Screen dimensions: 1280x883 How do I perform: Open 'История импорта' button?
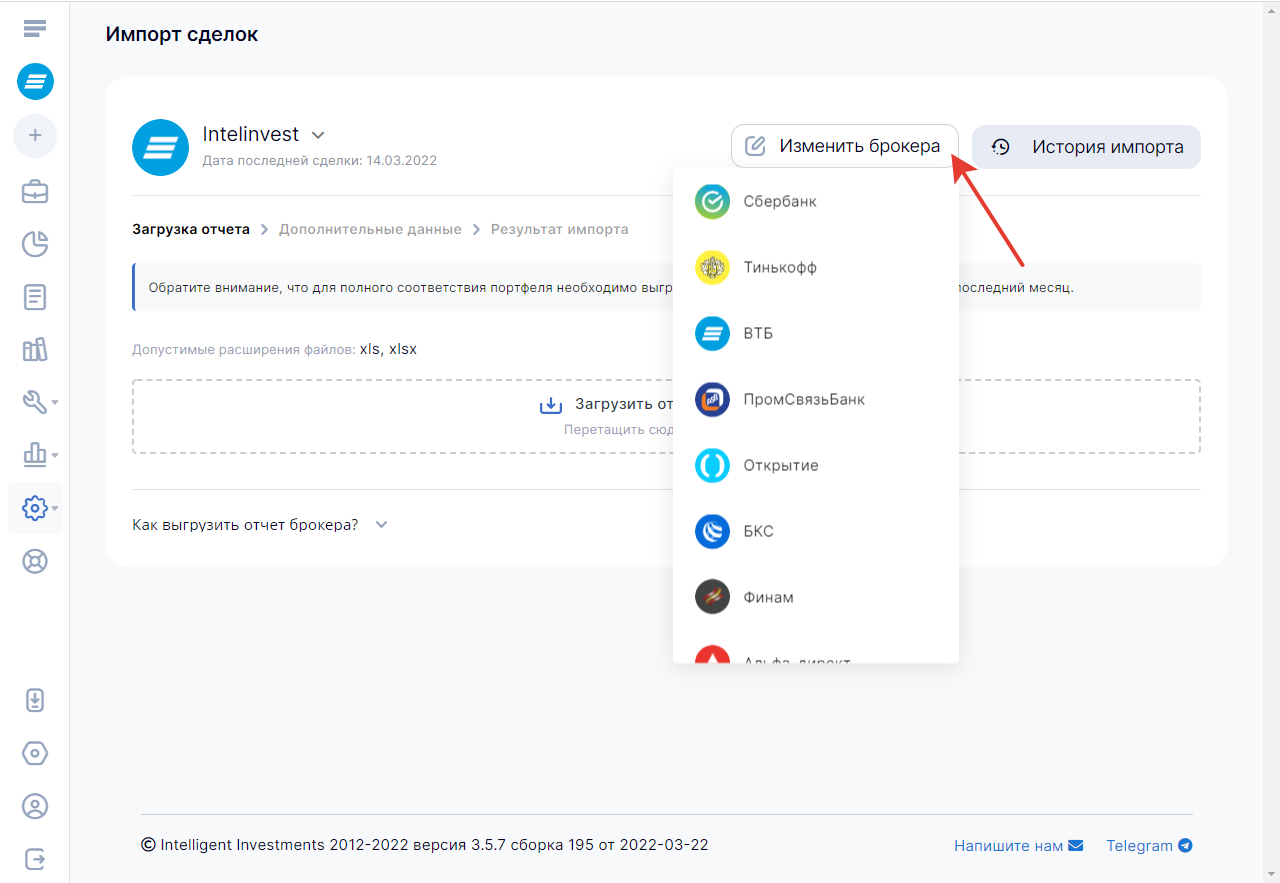coord(1086,147)
